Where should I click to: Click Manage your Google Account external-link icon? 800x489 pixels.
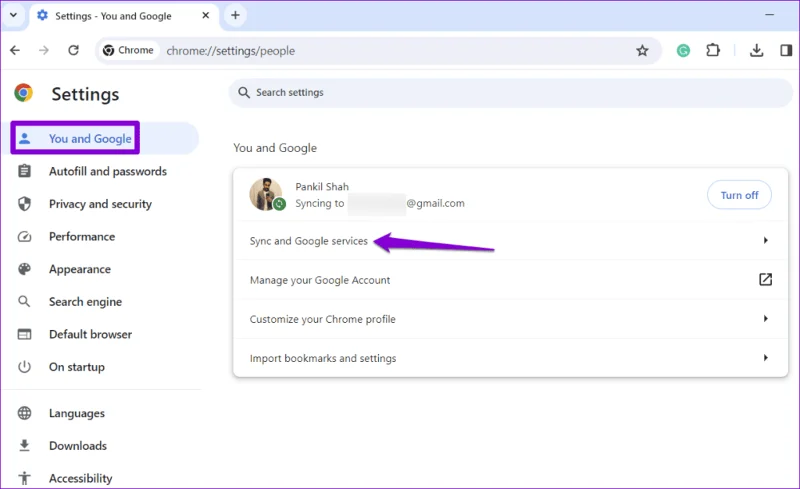765,279
